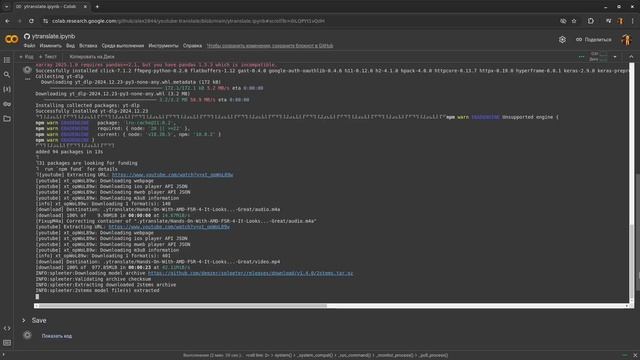The width and height of the screenshot is (640, 360).
Task: Open the Справка menu
Action: [192, 46]
